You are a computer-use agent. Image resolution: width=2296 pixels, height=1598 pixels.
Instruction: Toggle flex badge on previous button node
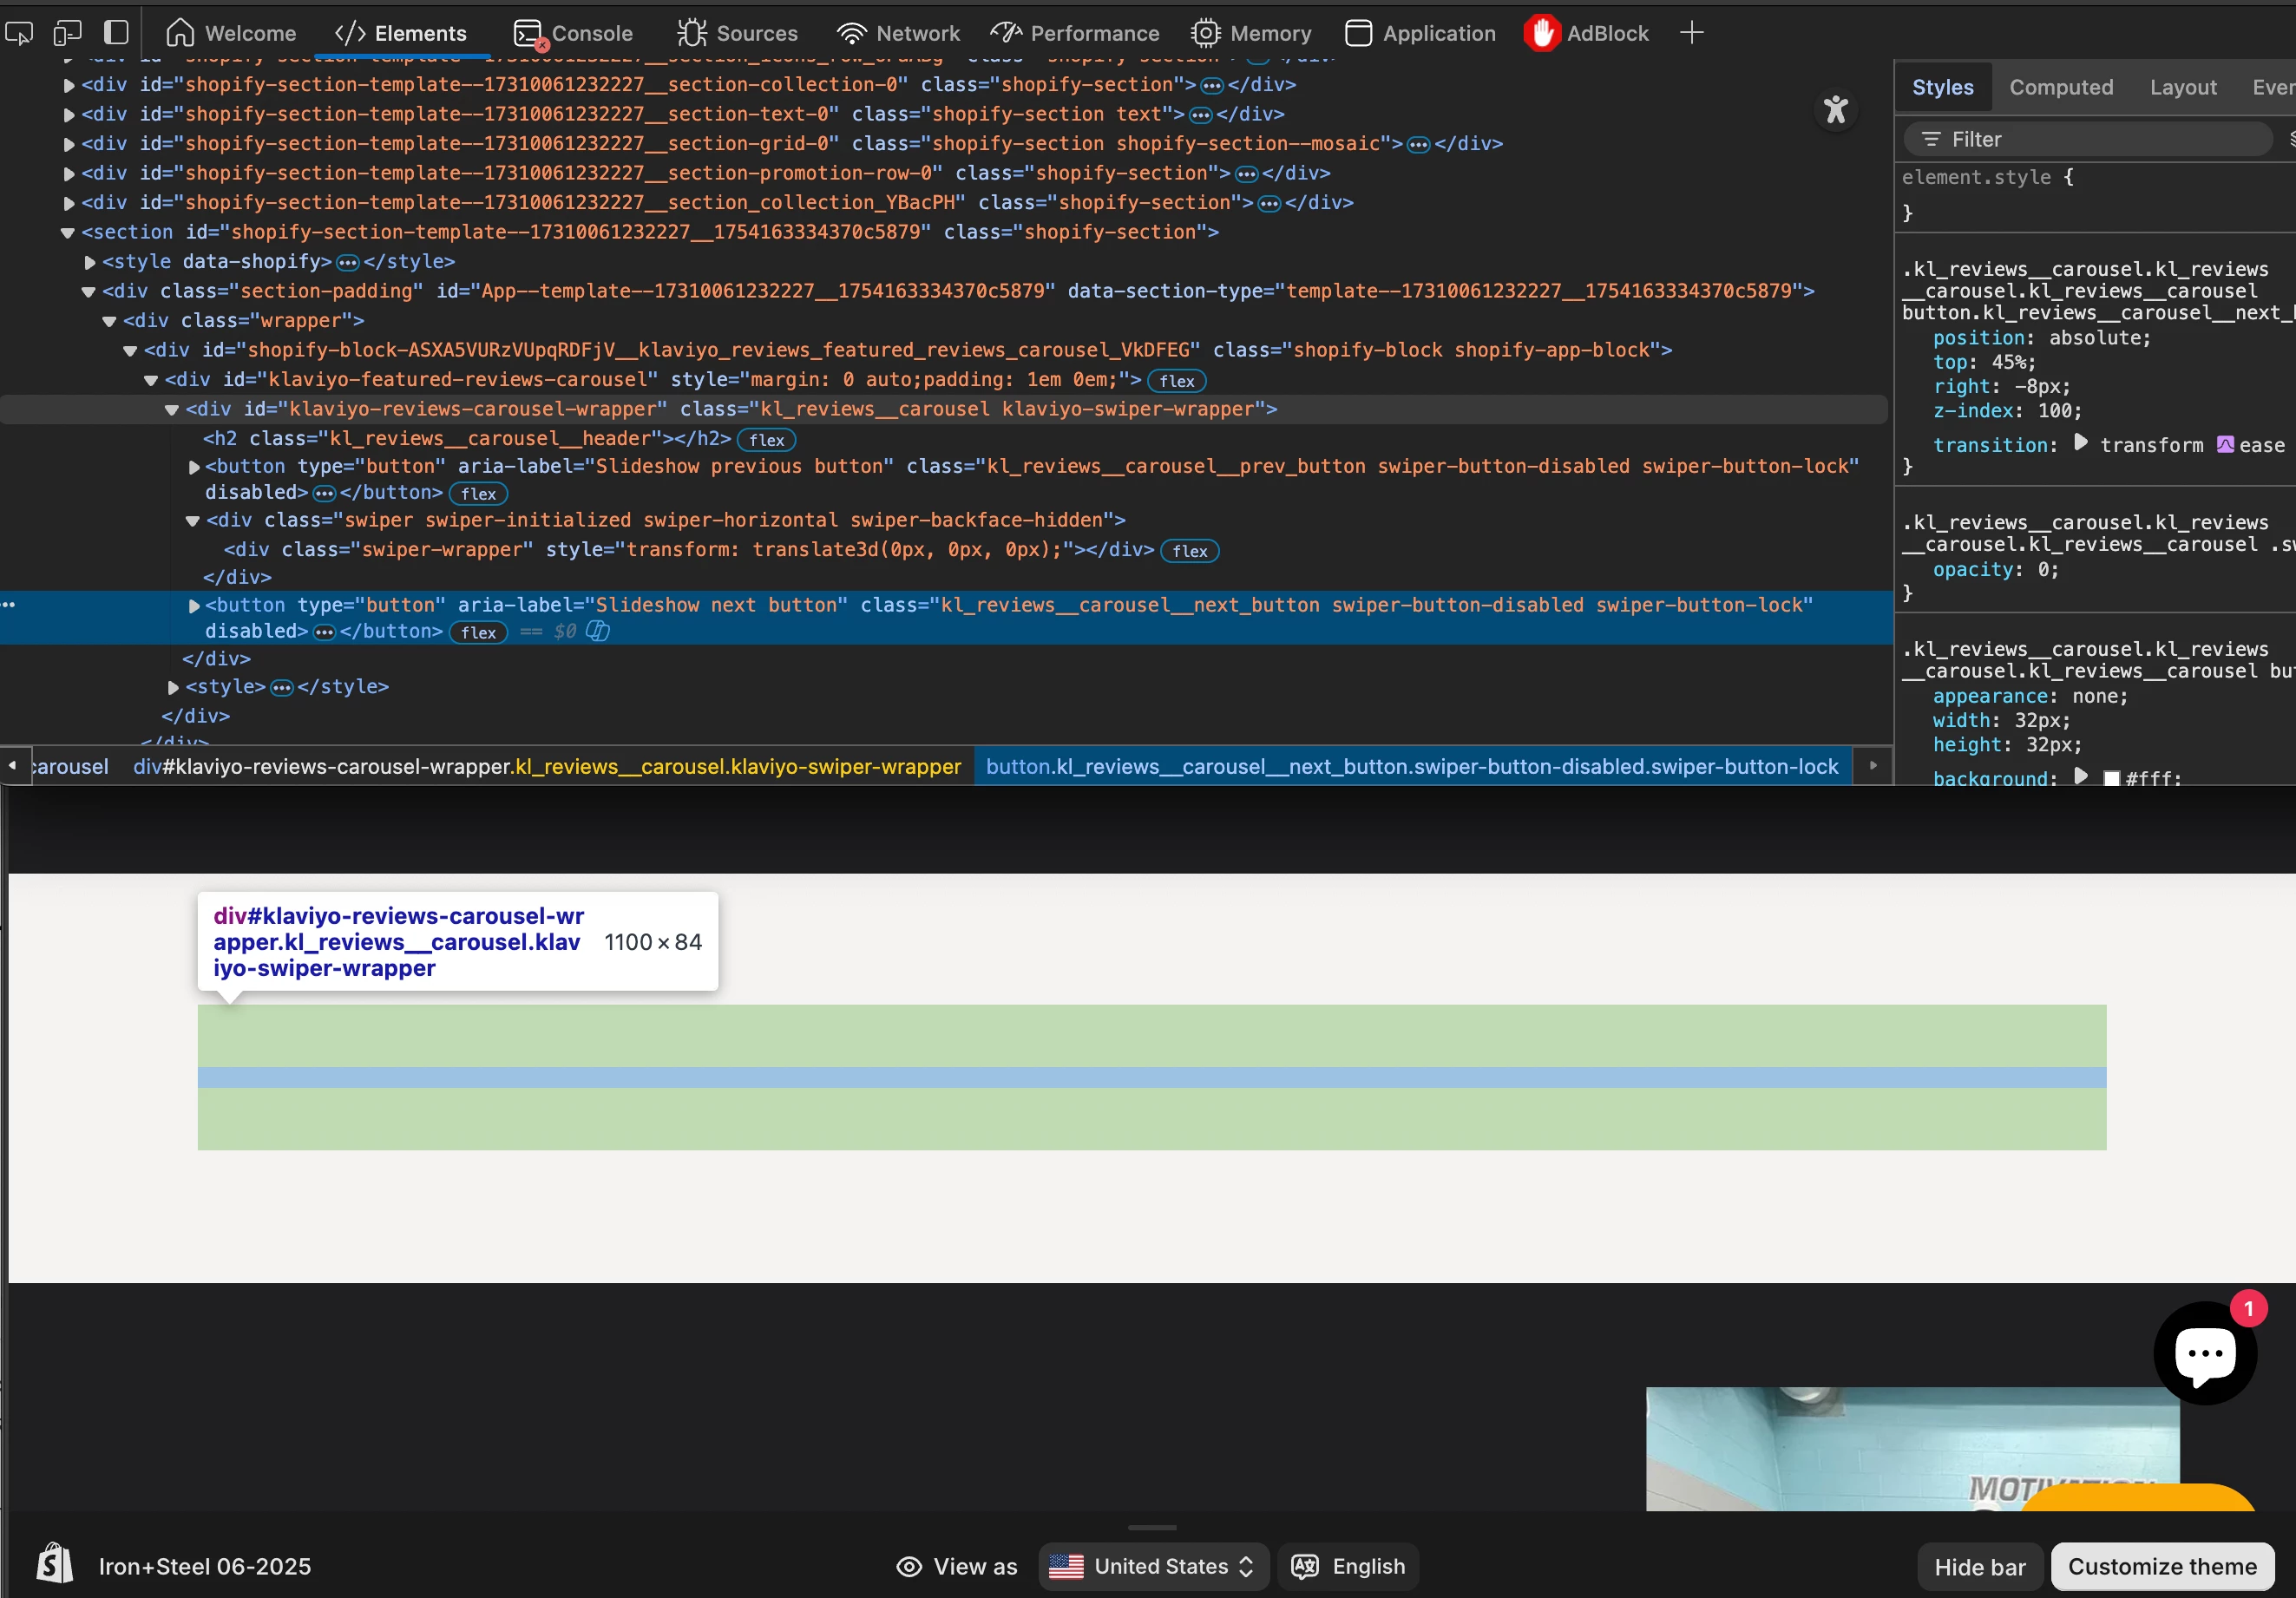coord(478,494)
